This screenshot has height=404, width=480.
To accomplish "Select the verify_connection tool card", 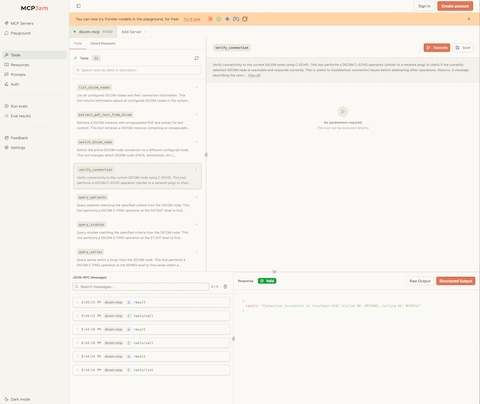I will [x=137, y=176].
